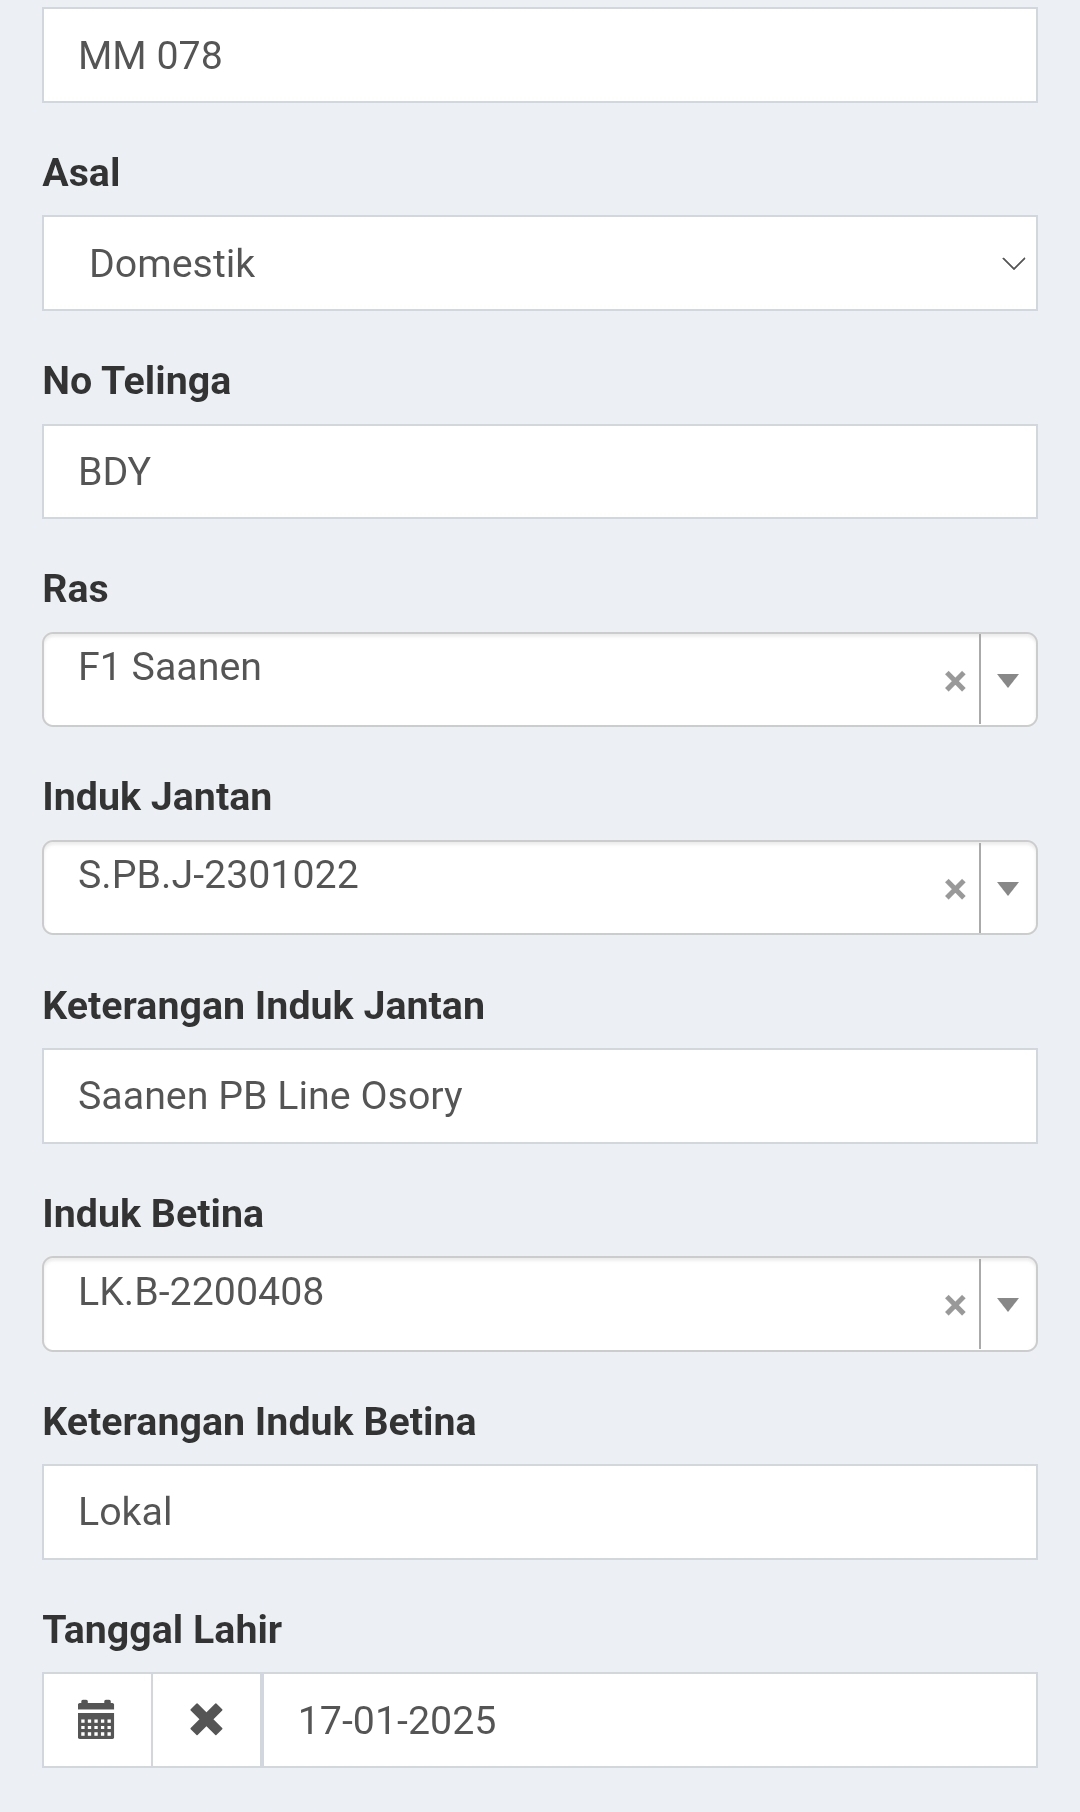Click the Keterangan Induk Jantan label
The width and height of the screenshot is (1080, 1812).
click(x=263, y=1006)
